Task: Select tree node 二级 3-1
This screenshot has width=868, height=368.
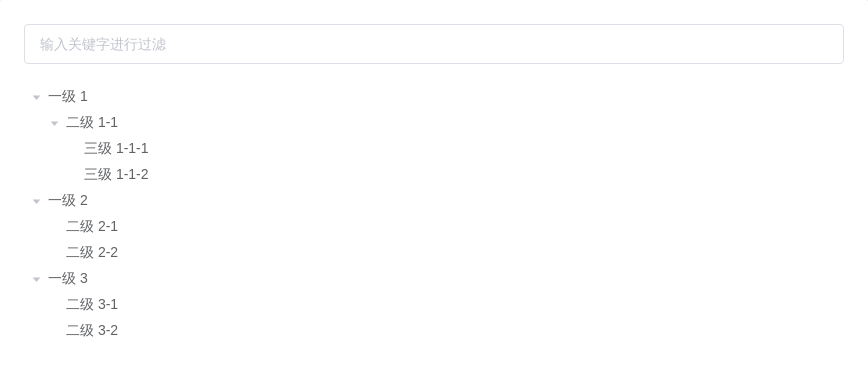Action: pyautogui.click(x=92, y=304)
